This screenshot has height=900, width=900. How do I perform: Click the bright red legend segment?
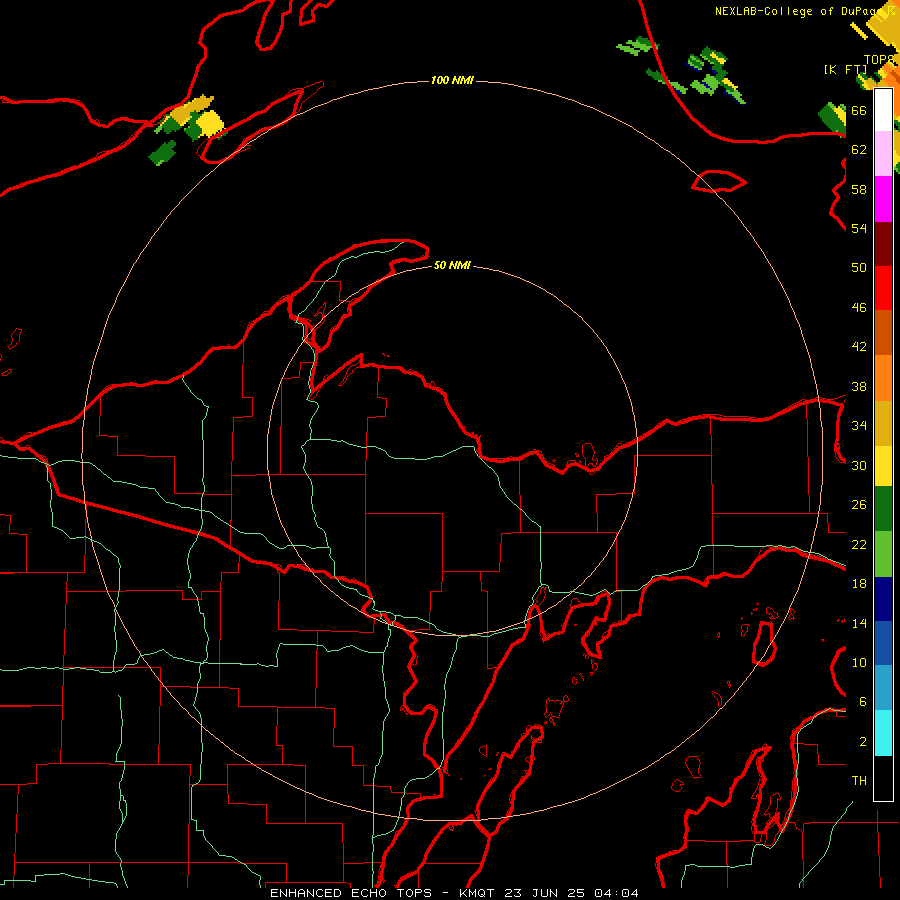(883, 288)
